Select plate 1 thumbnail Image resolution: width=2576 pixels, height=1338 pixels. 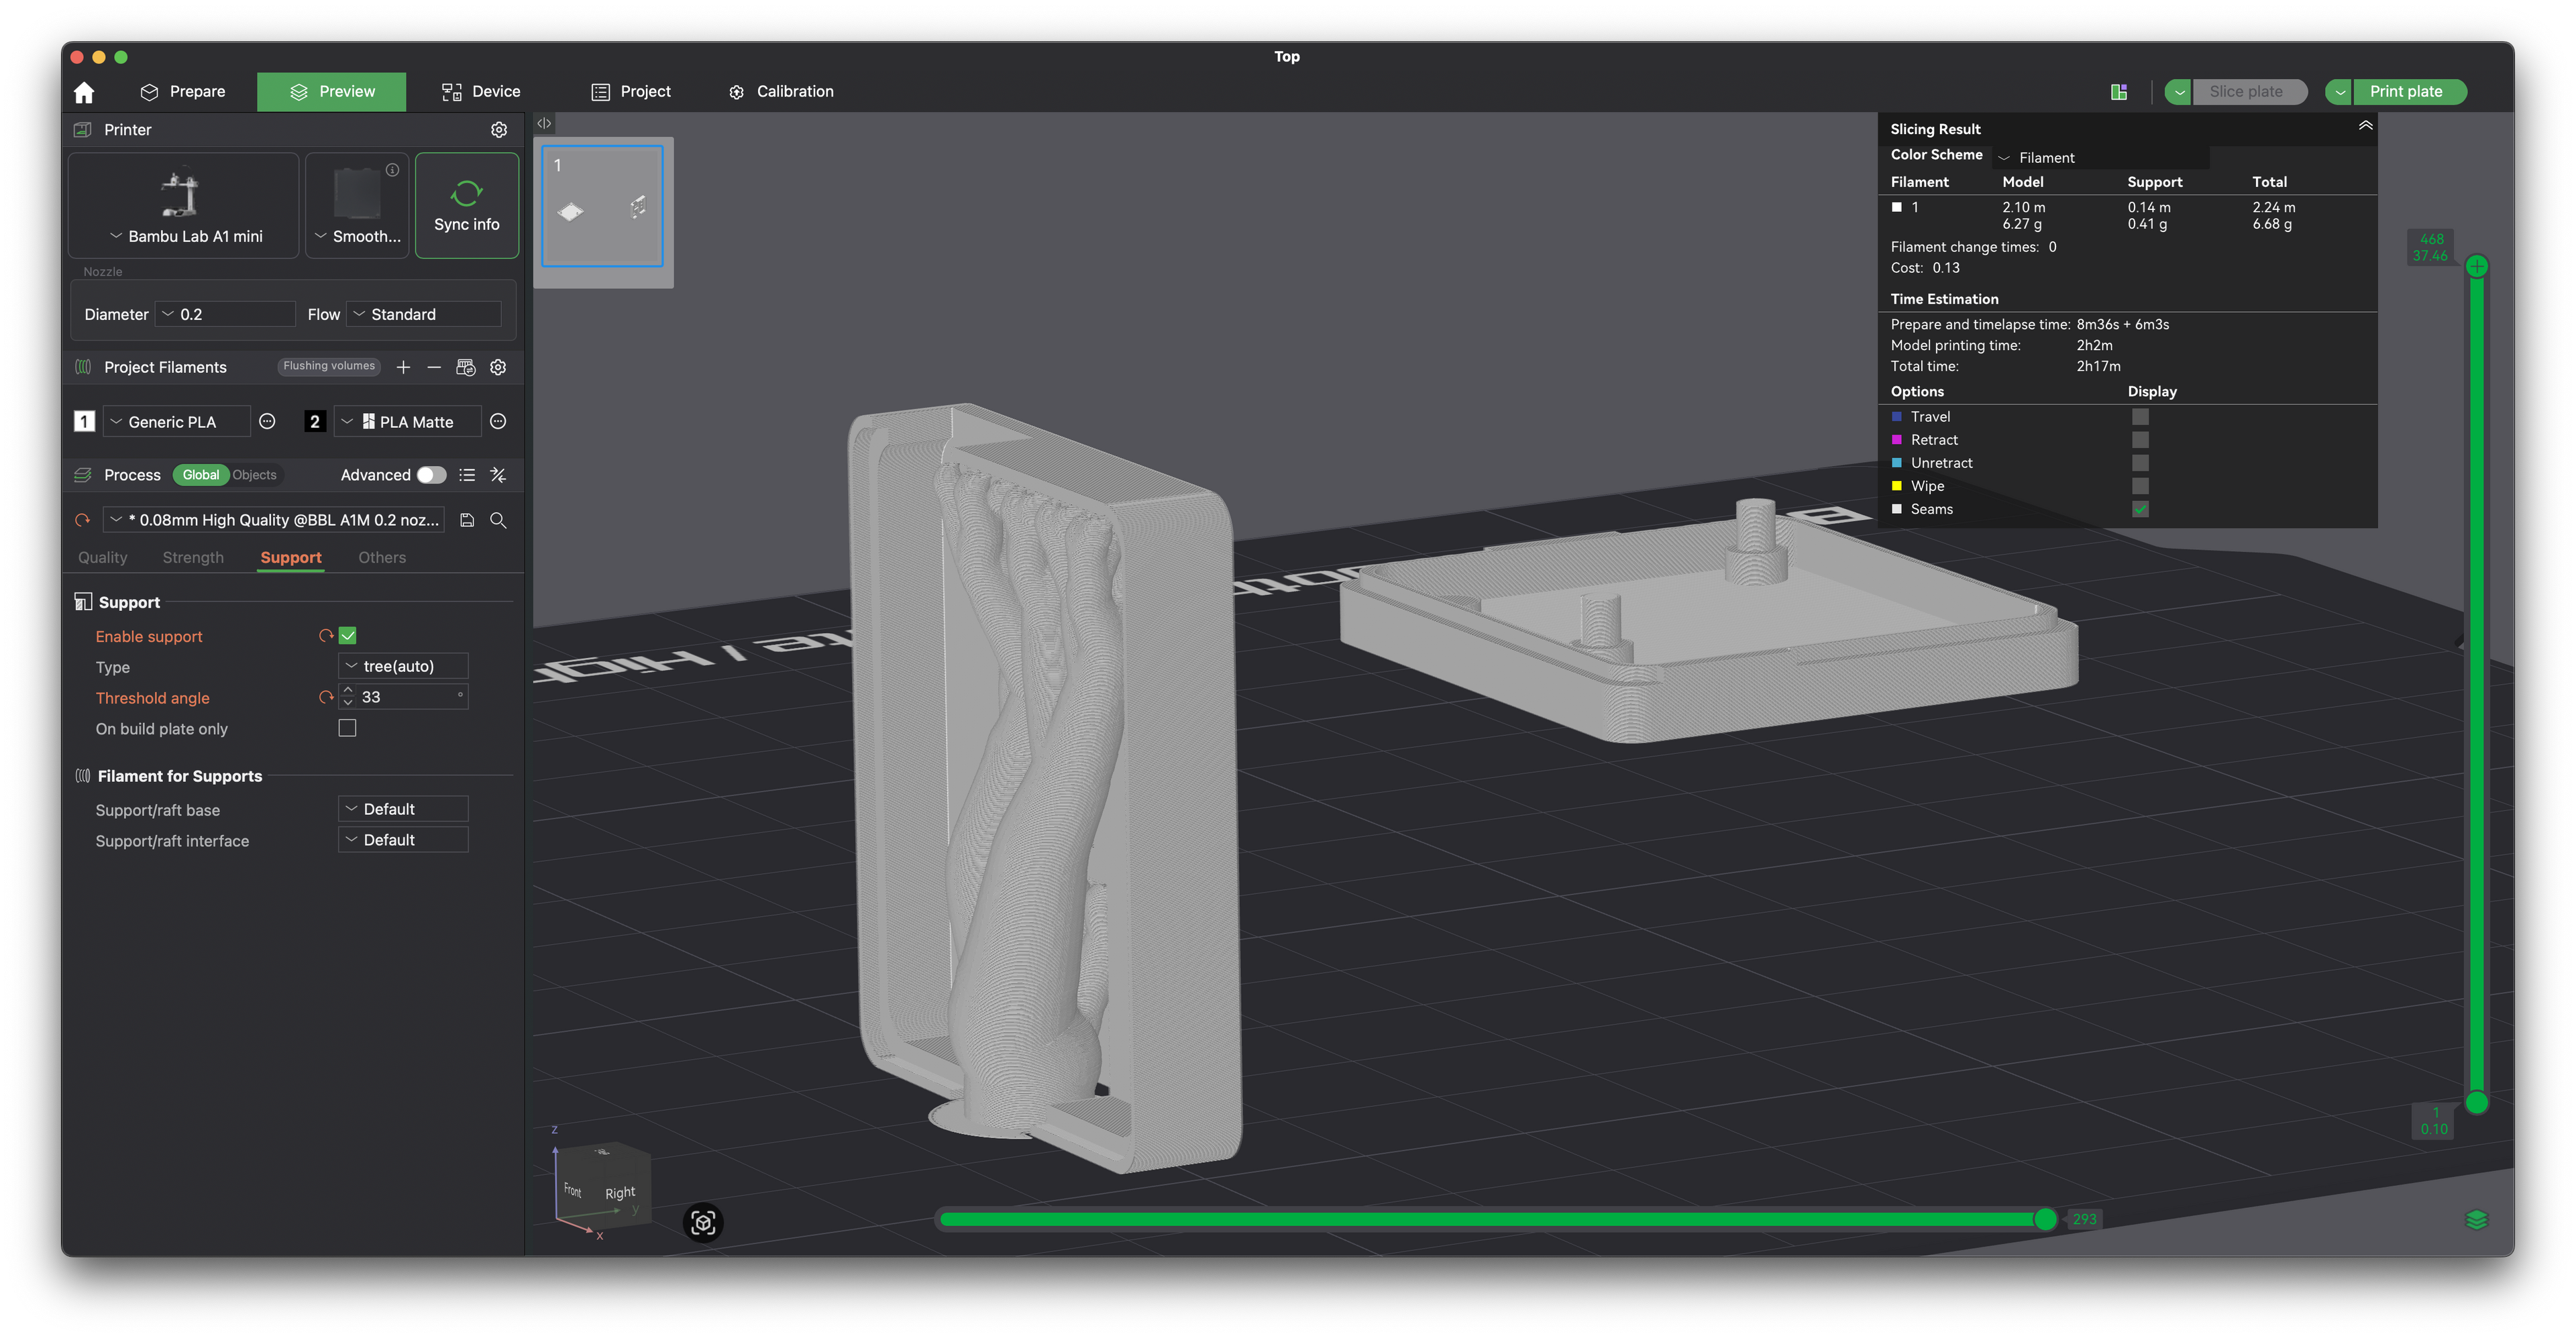pyautogui.click(x=602, y=207)
